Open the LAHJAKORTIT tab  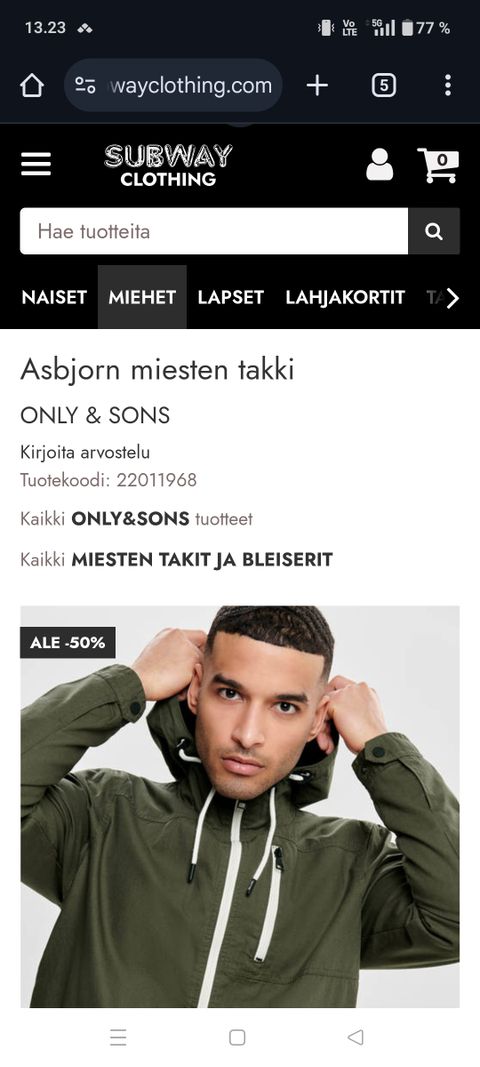pyautogui.click(x=345, y=297)
